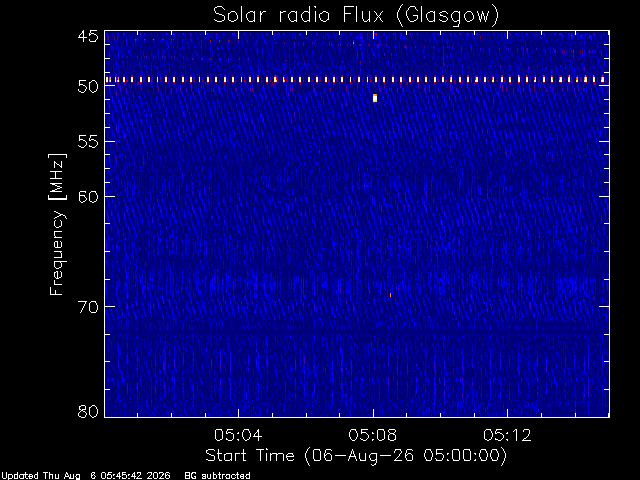Click the 45 frequency axis label

point(89,36)
